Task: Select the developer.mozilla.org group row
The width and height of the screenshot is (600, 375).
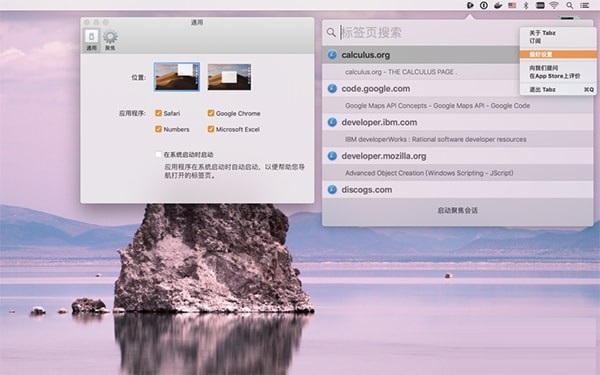Action: 458,156
